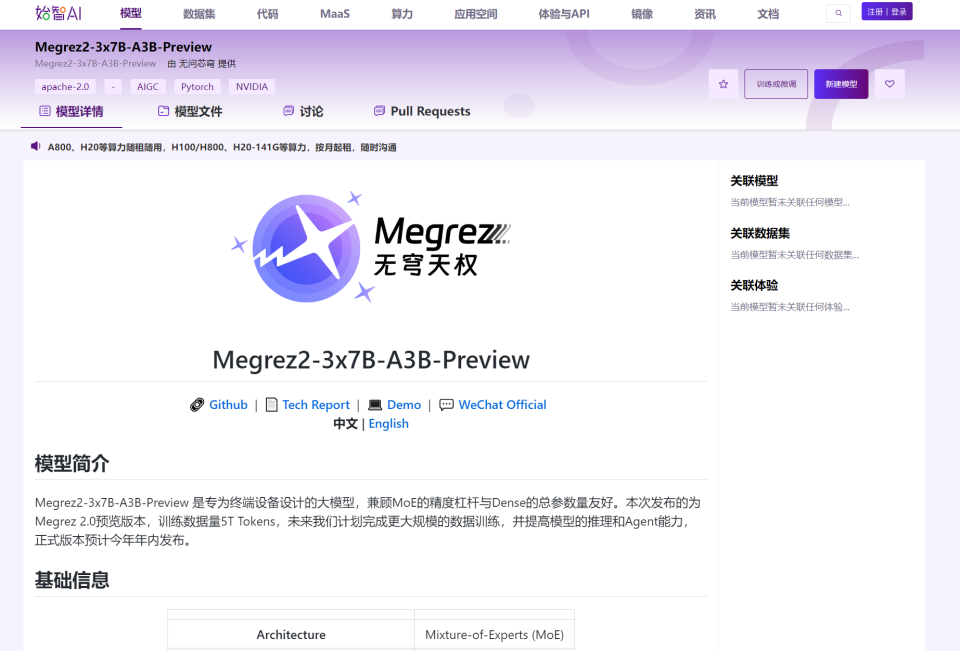Open the 文档 navigation menu

tap(768, 13)
